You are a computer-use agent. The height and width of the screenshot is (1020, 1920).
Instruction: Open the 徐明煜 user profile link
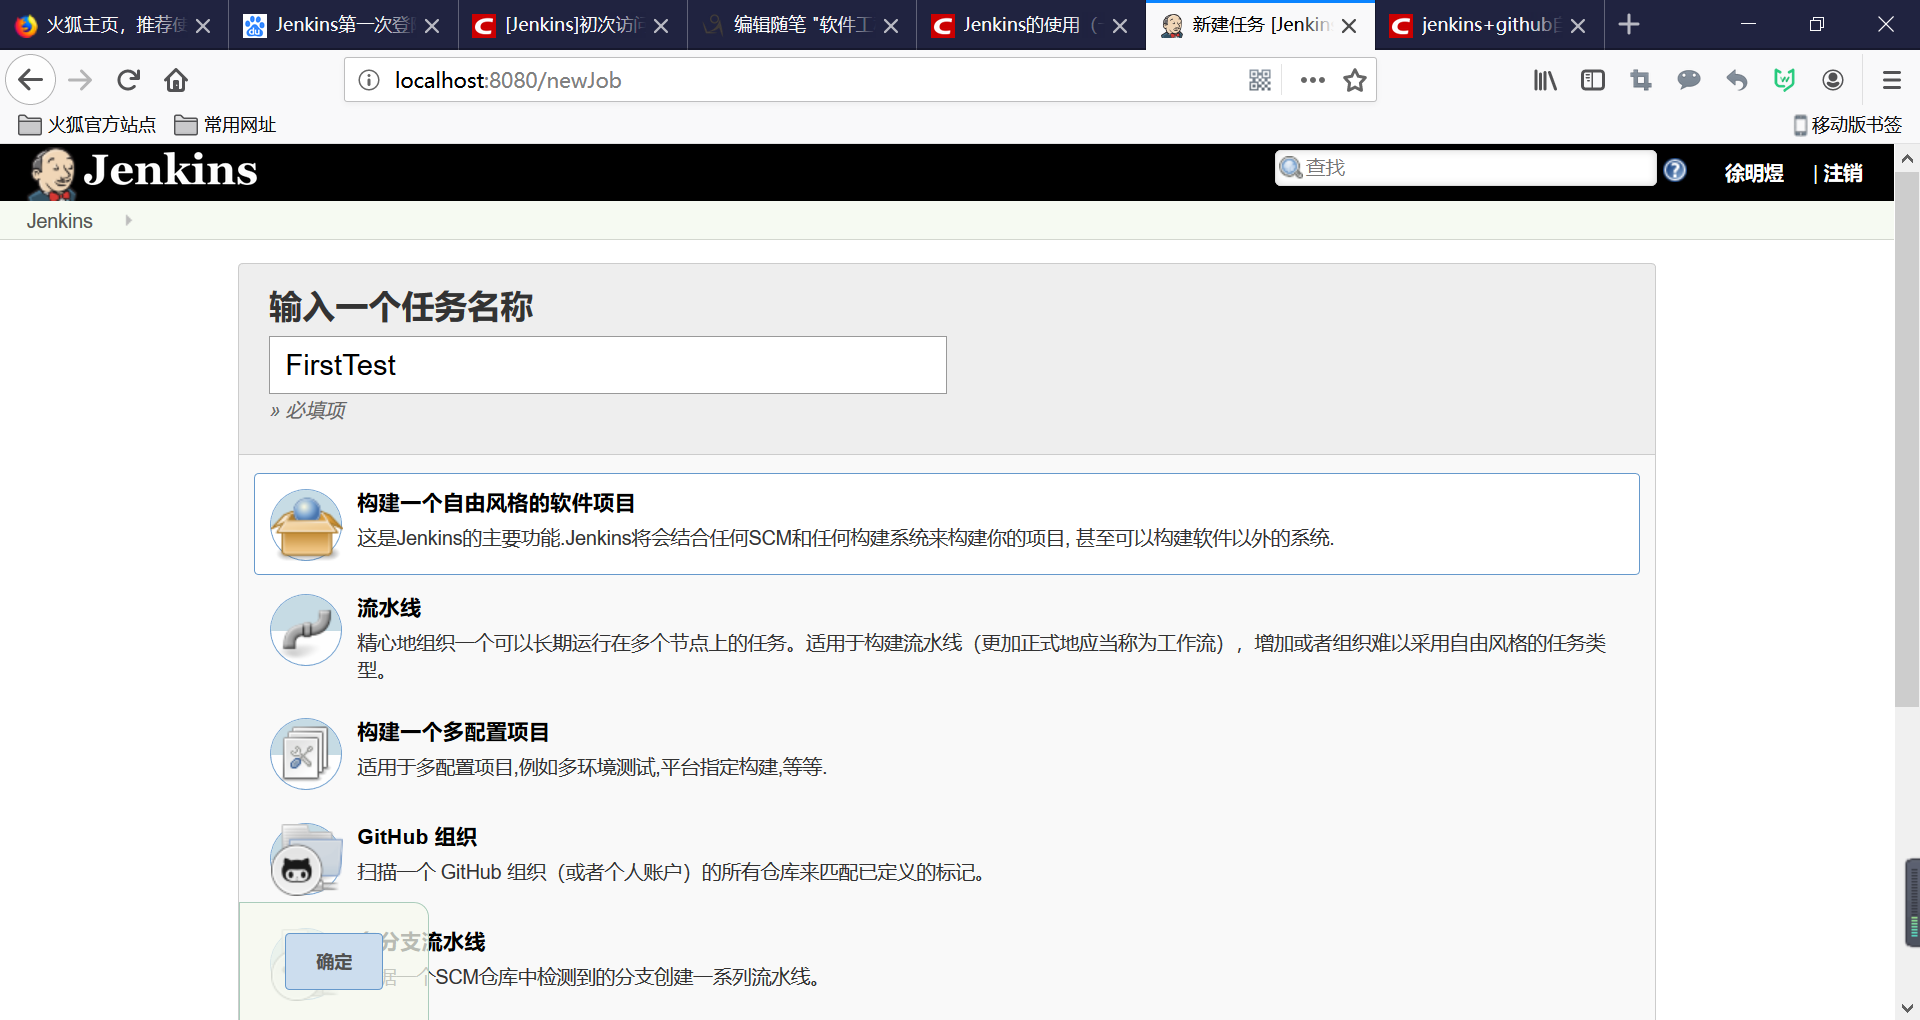[1754, 173]
